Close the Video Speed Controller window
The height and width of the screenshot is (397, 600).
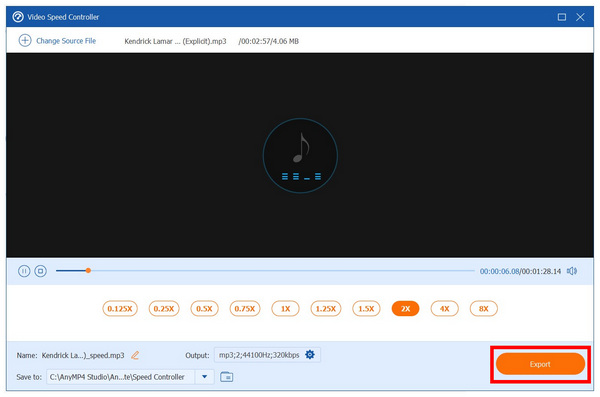(580, 17)
